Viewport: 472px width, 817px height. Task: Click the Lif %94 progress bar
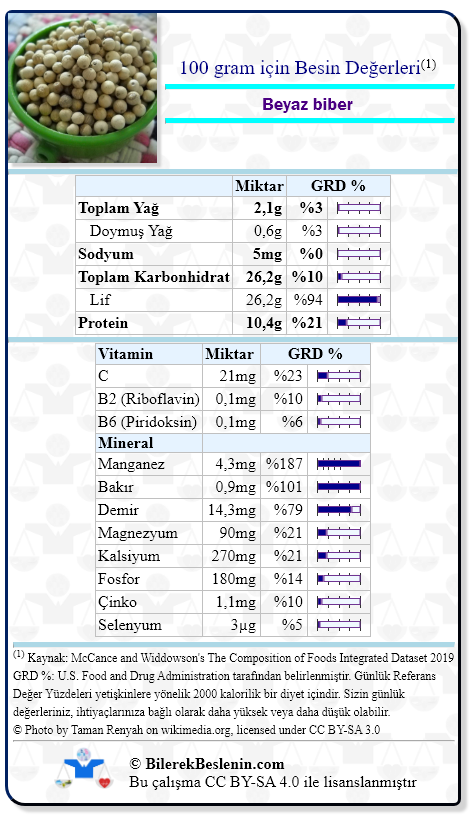(x=359, y=300)
